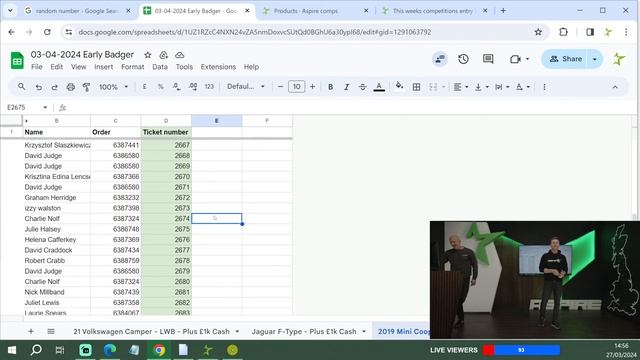Open the video meeting camera dropdown
The image size is (640, 360).
[x=519, y=59]
